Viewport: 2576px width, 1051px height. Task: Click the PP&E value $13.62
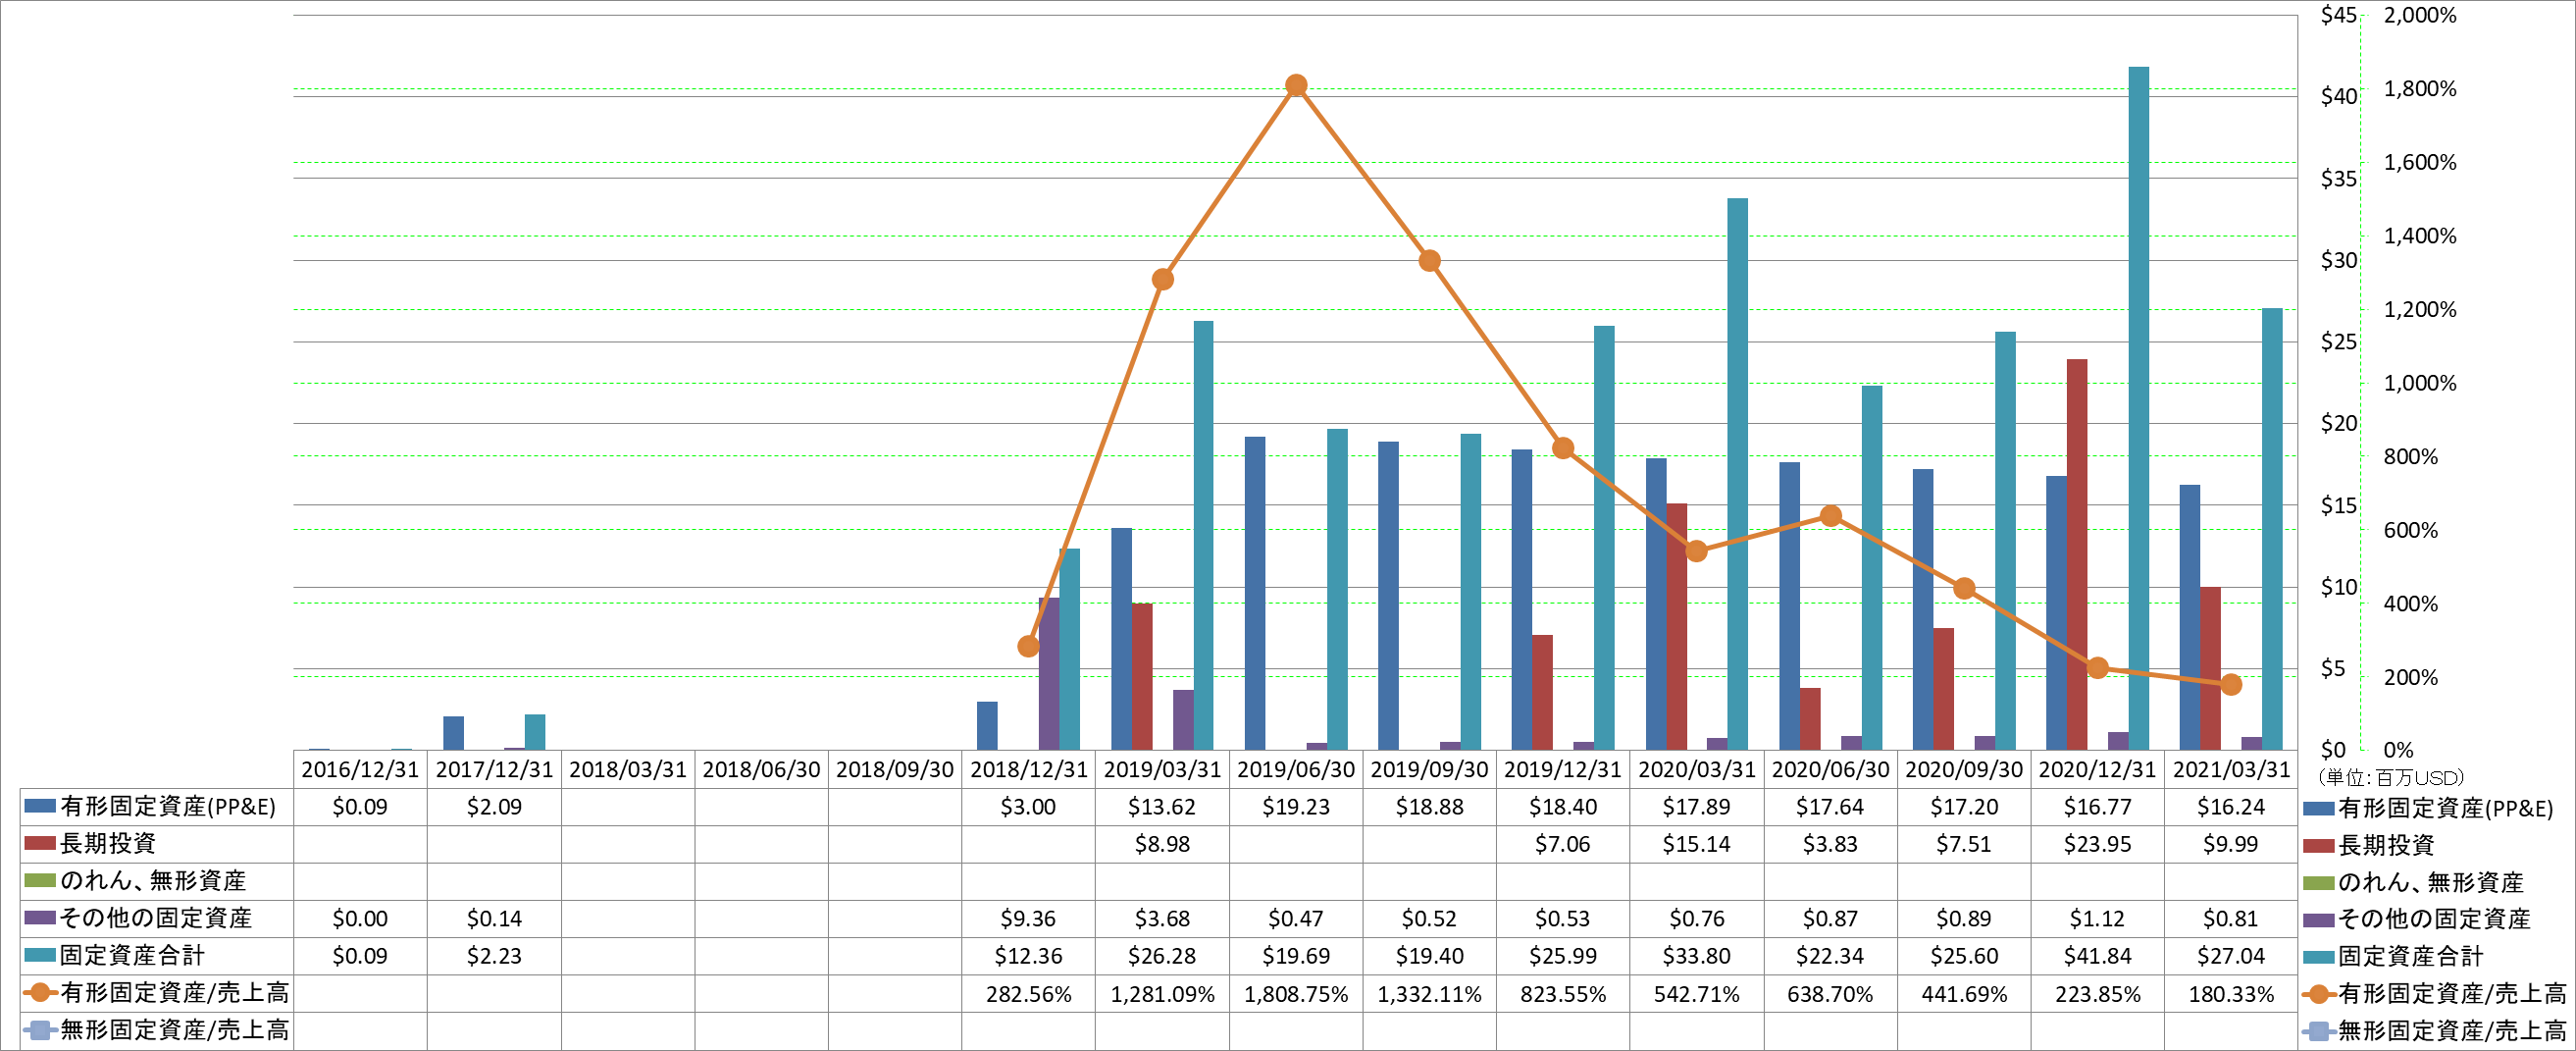coord(1162,807)
